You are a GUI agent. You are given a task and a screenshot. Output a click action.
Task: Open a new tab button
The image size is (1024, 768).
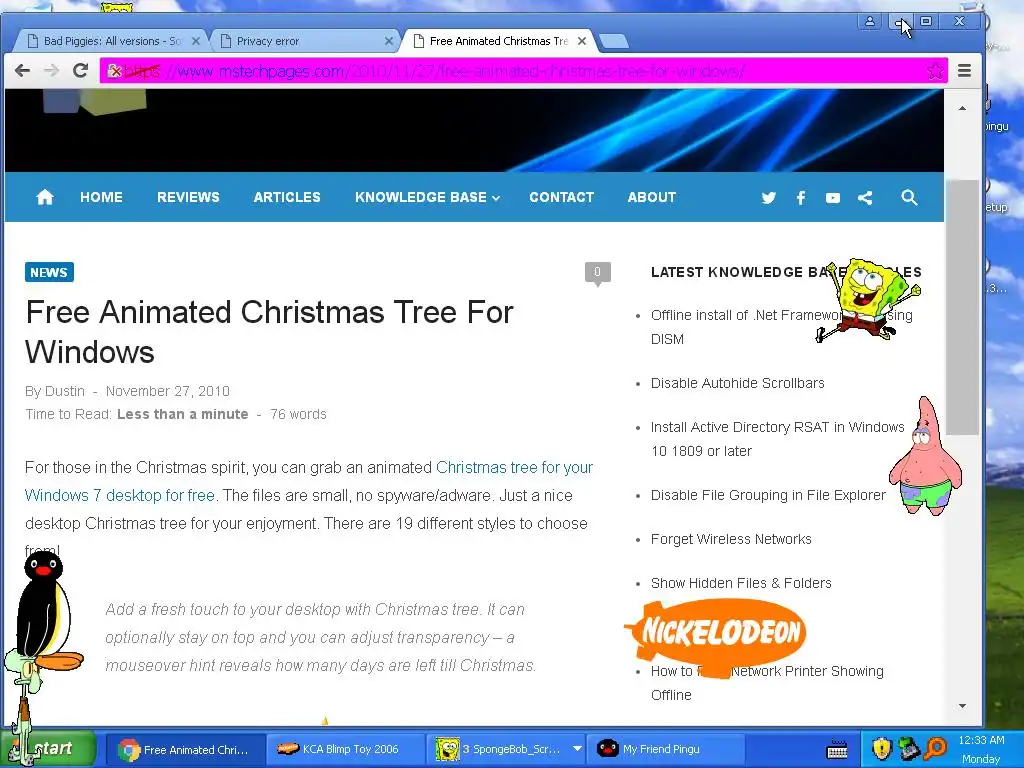coord(614,42)
